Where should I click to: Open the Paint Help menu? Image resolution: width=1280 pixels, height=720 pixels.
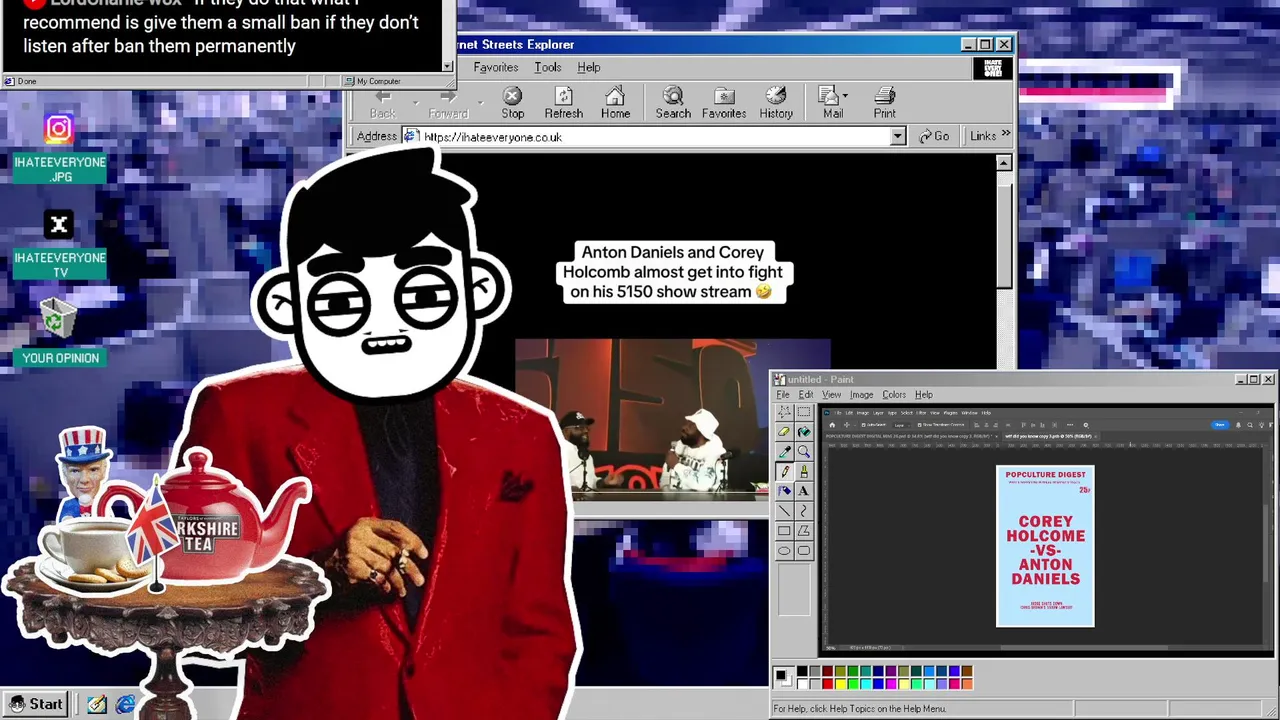point(923,395)
